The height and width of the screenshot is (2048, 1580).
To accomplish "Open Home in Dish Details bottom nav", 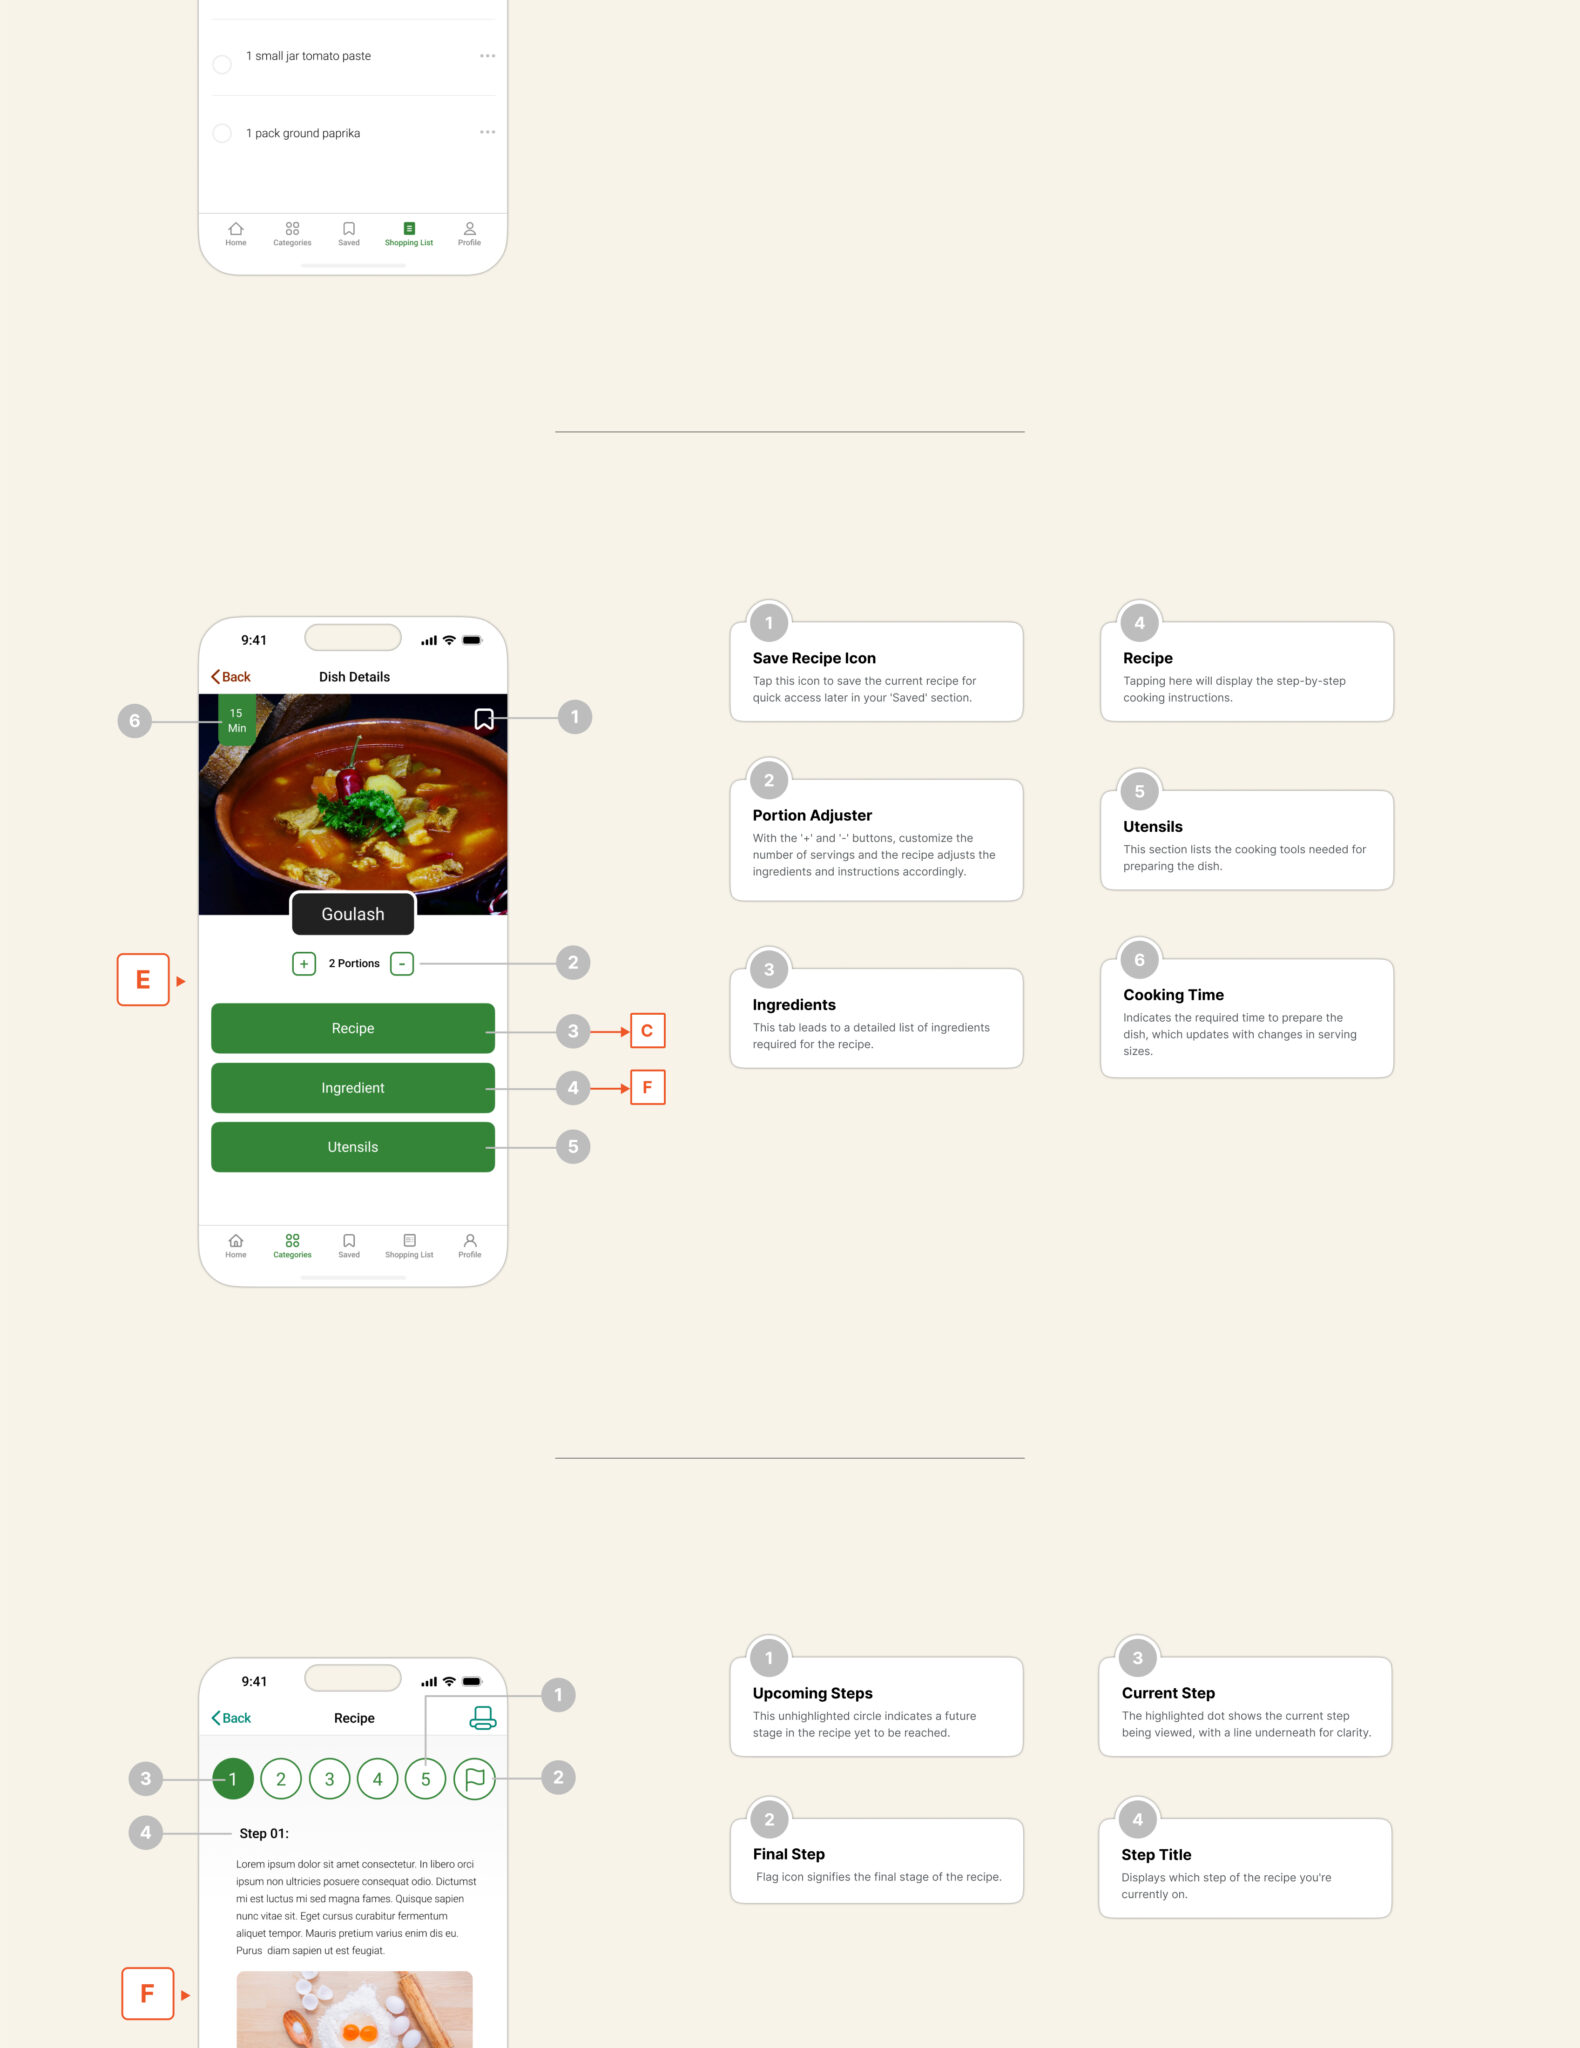I will click(x=236, y=1245).
